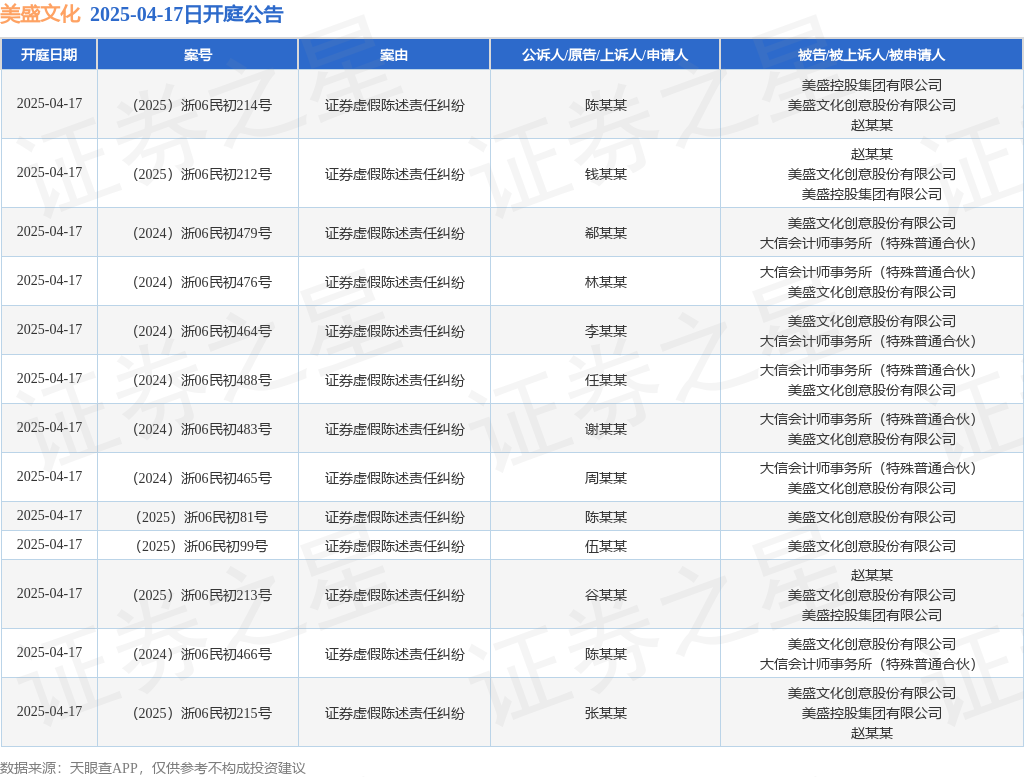
Task: Click the 数据来源 天眼查APP footer note
Action: coord(153,768)
